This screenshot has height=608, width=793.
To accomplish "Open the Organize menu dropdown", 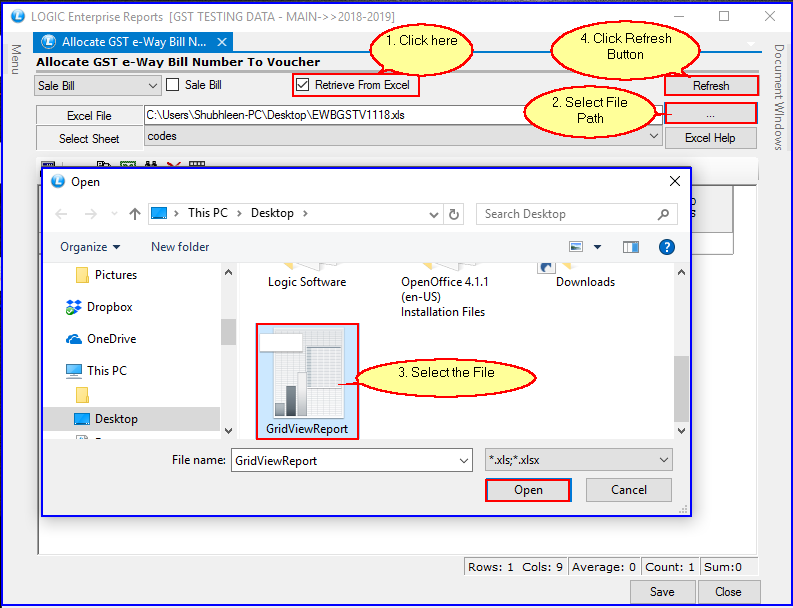I will (90, 247).
